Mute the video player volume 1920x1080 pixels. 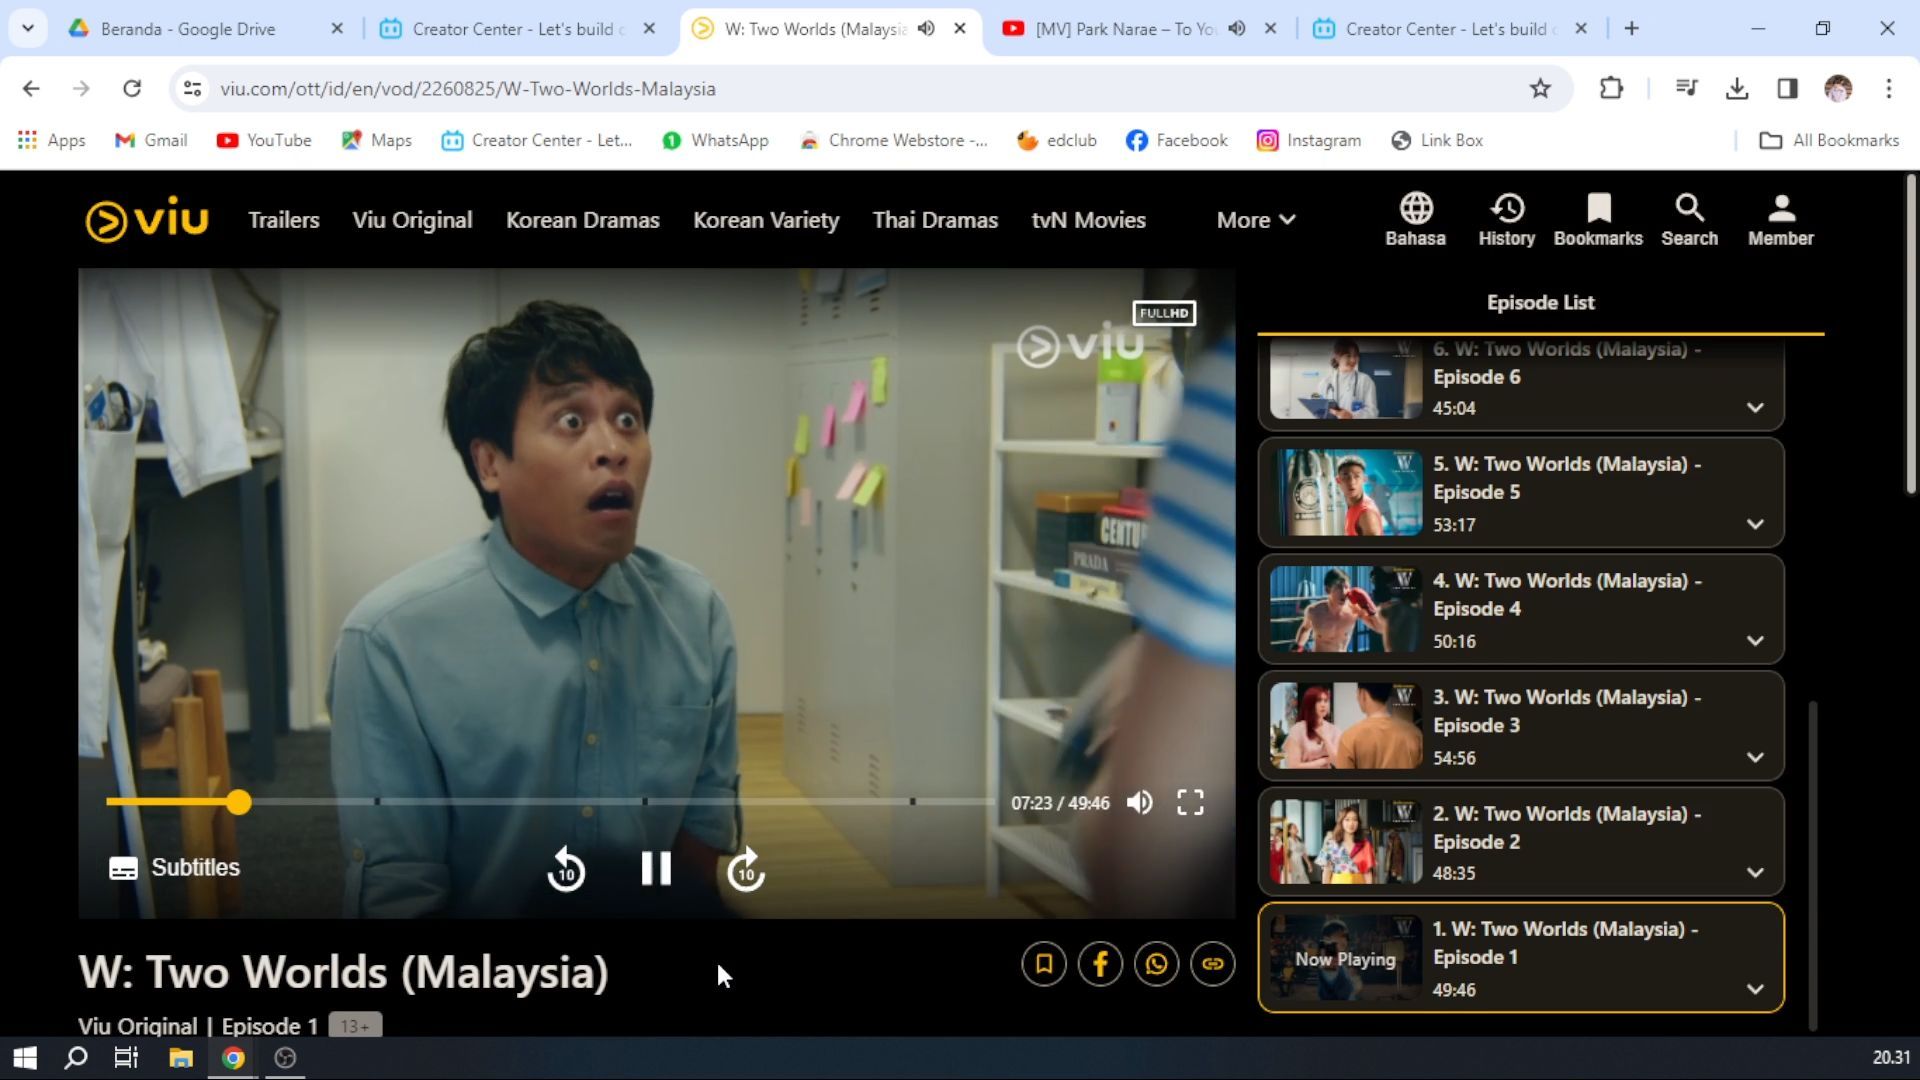pos(1139,802)
